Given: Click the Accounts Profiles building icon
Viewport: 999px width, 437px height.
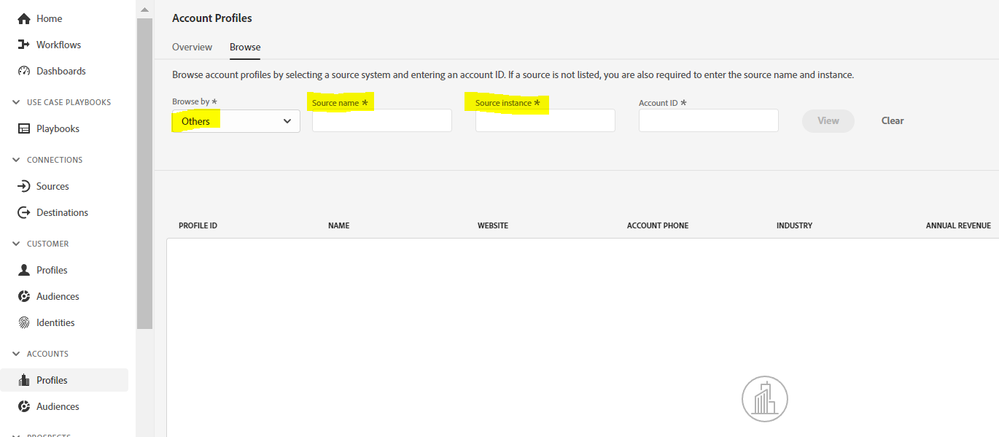Looking at the screenshot, I should pos(24,380).
